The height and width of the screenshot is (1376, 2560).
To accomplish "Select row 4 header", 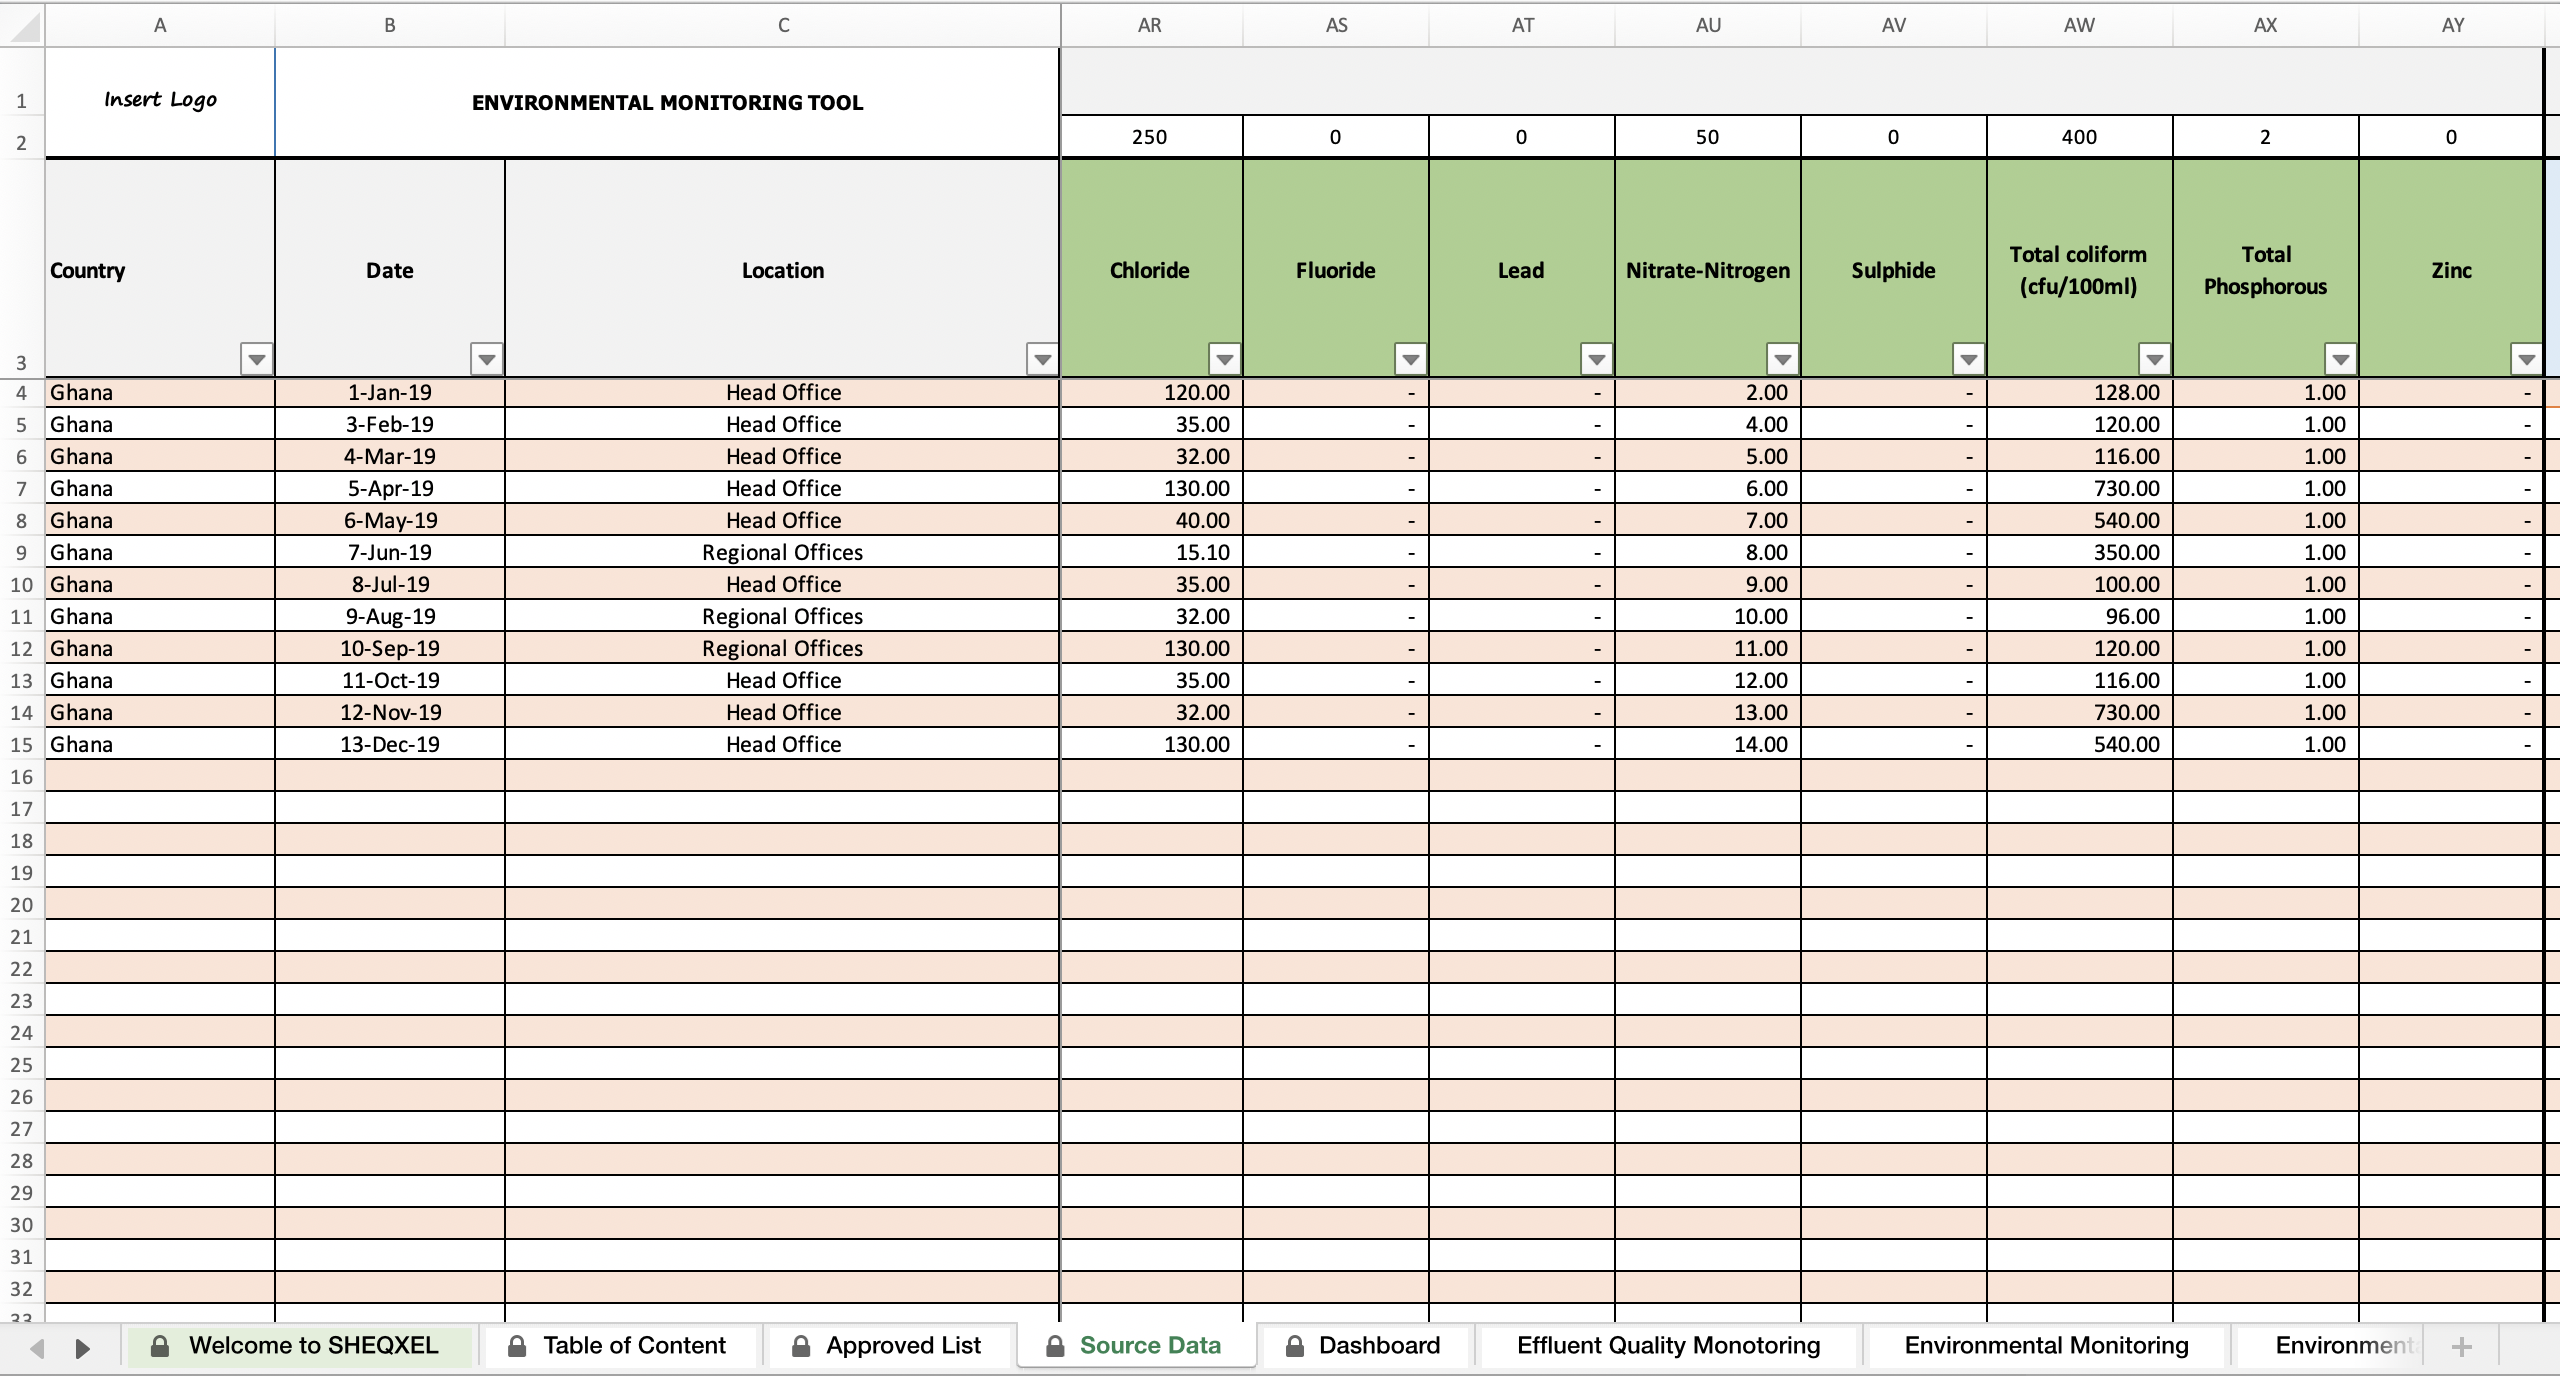I will tap(22, 393).
